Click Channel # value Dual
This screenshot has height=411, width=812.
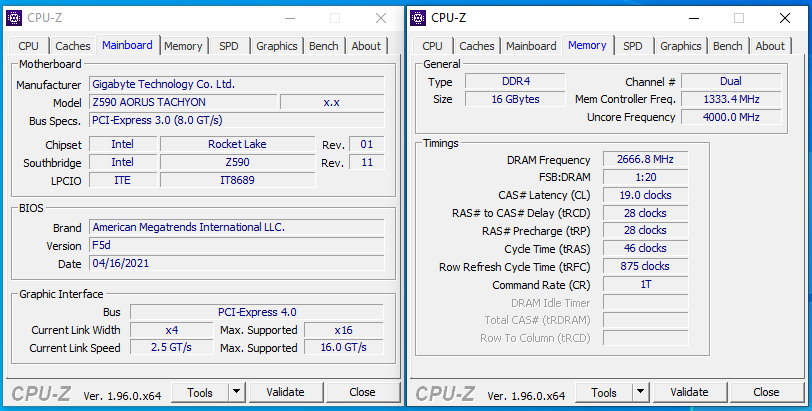point(731,81)
